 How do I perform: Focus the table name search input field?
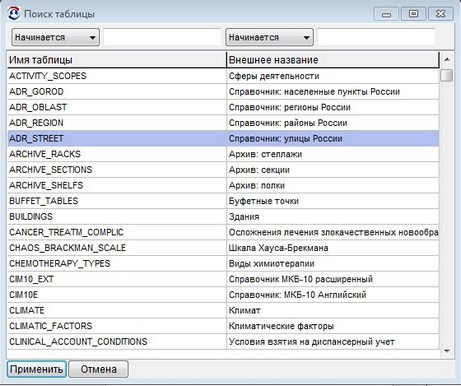pyautogui.click(x=162, y=37)
